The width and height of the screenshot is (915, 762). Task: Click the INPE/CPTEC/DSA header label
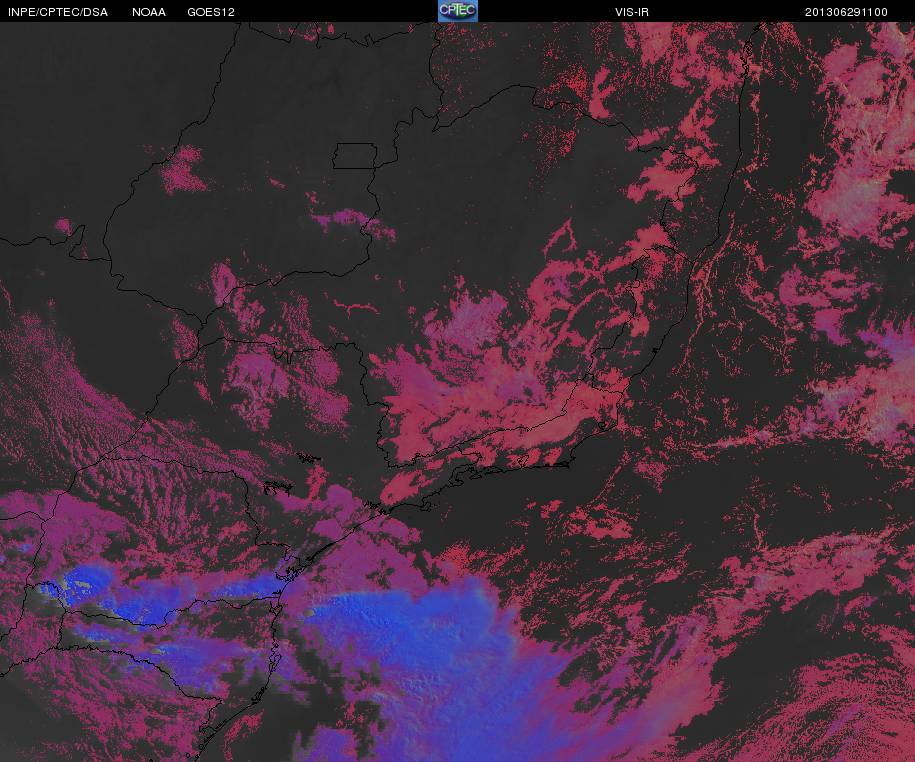[x=58, y=12]
